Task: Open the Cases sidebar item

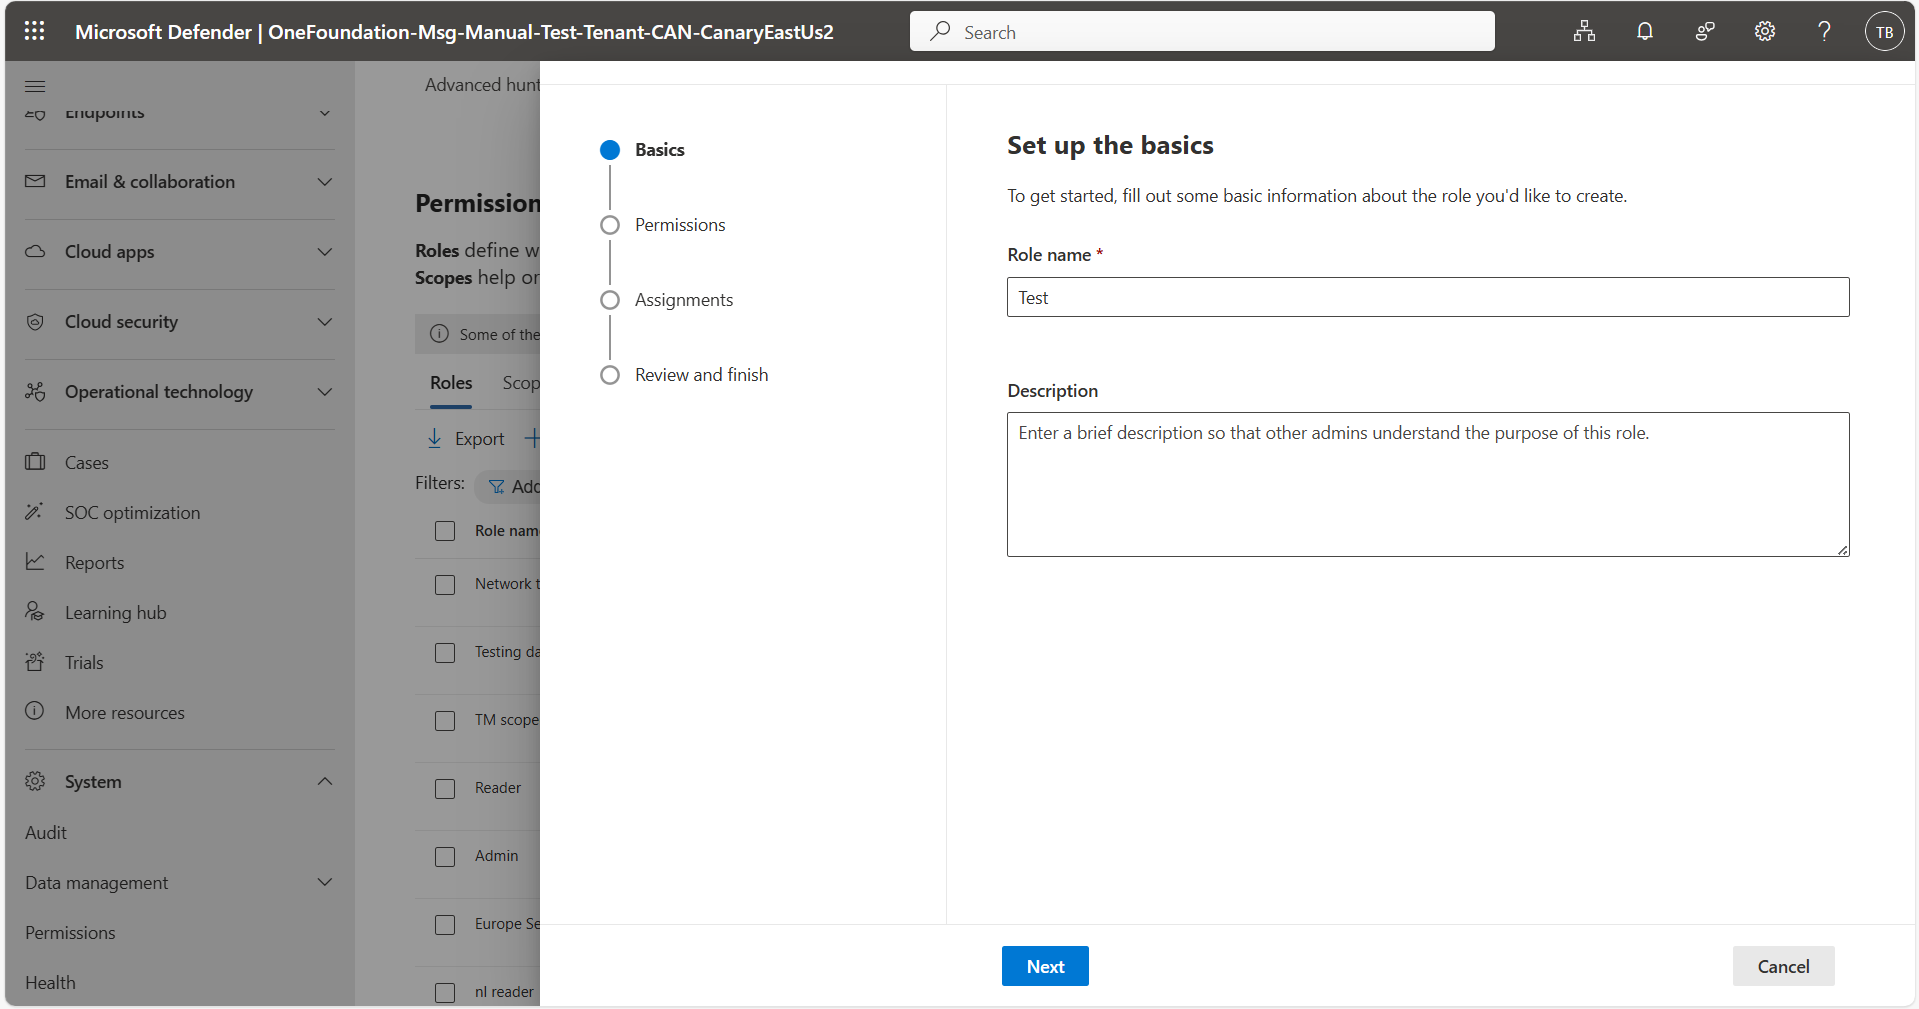Action: (x=86, y=462)
